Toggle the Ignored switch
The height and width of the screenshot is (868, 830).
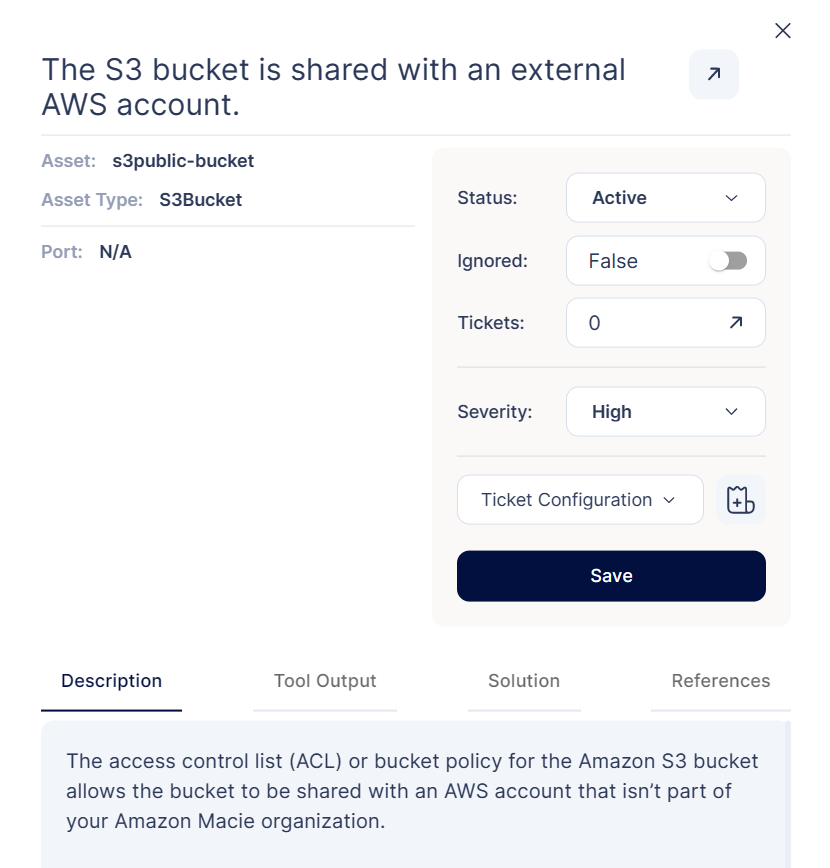[728, 261]
